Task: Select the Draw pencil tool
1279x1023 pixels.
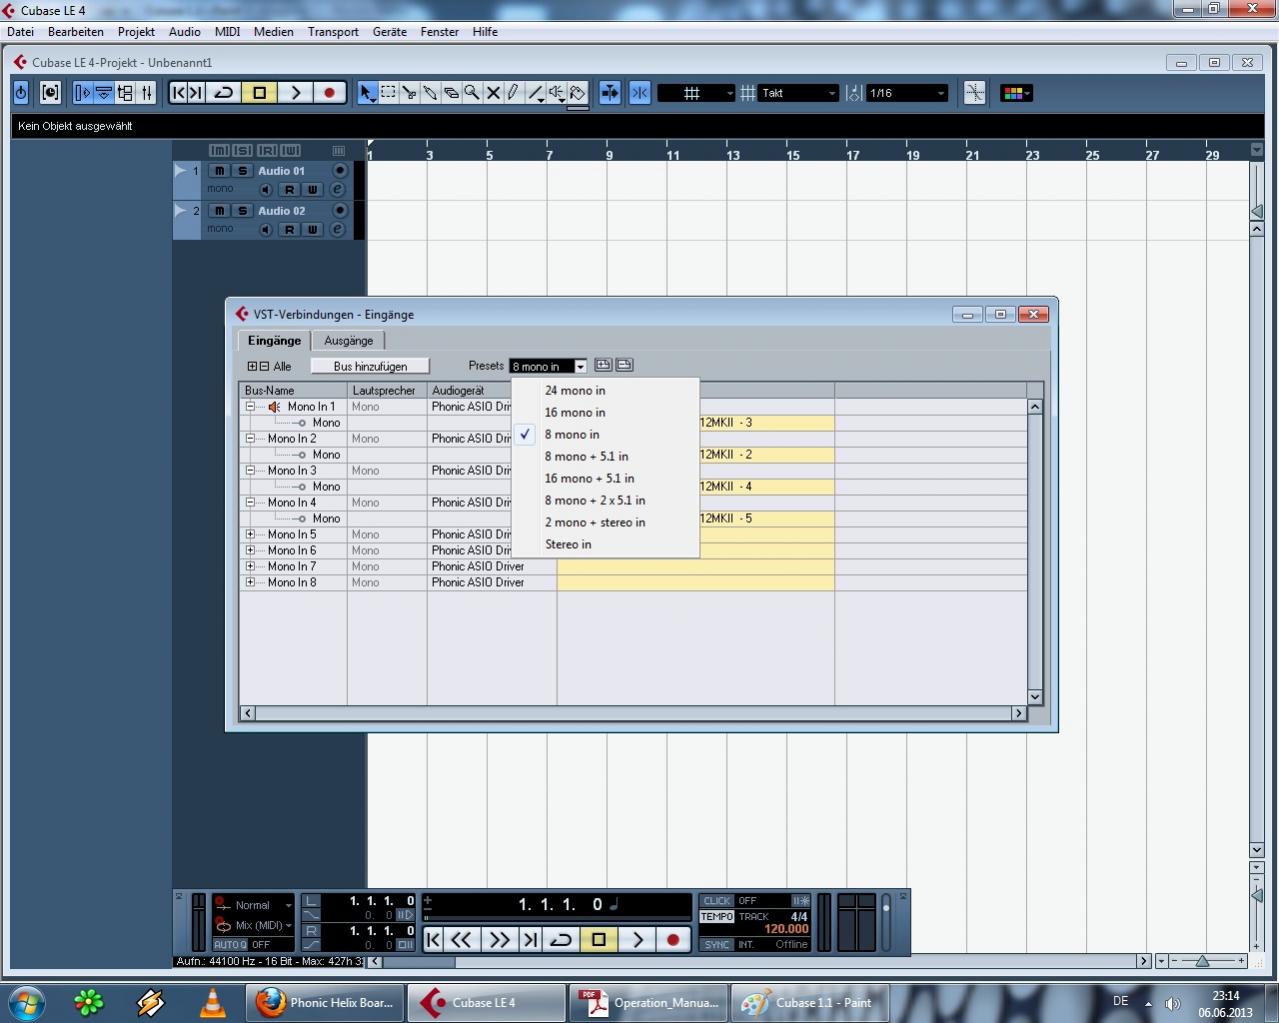Action: pyautogui.click(x=514, y=93)
